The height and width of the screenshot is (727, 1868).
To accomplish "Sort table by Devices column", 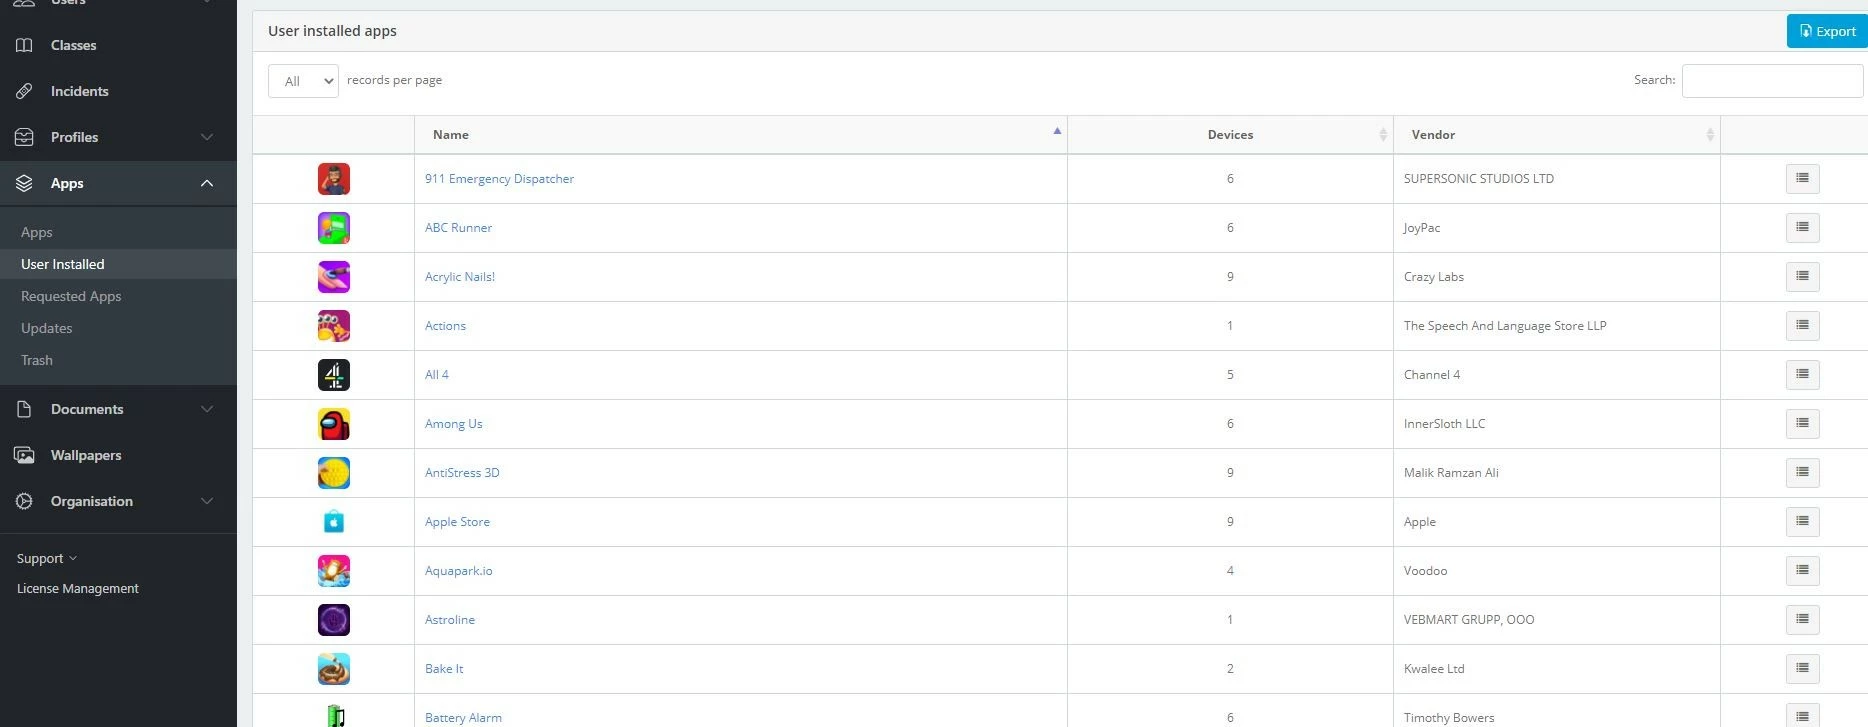I will (x=1230, y=135).
